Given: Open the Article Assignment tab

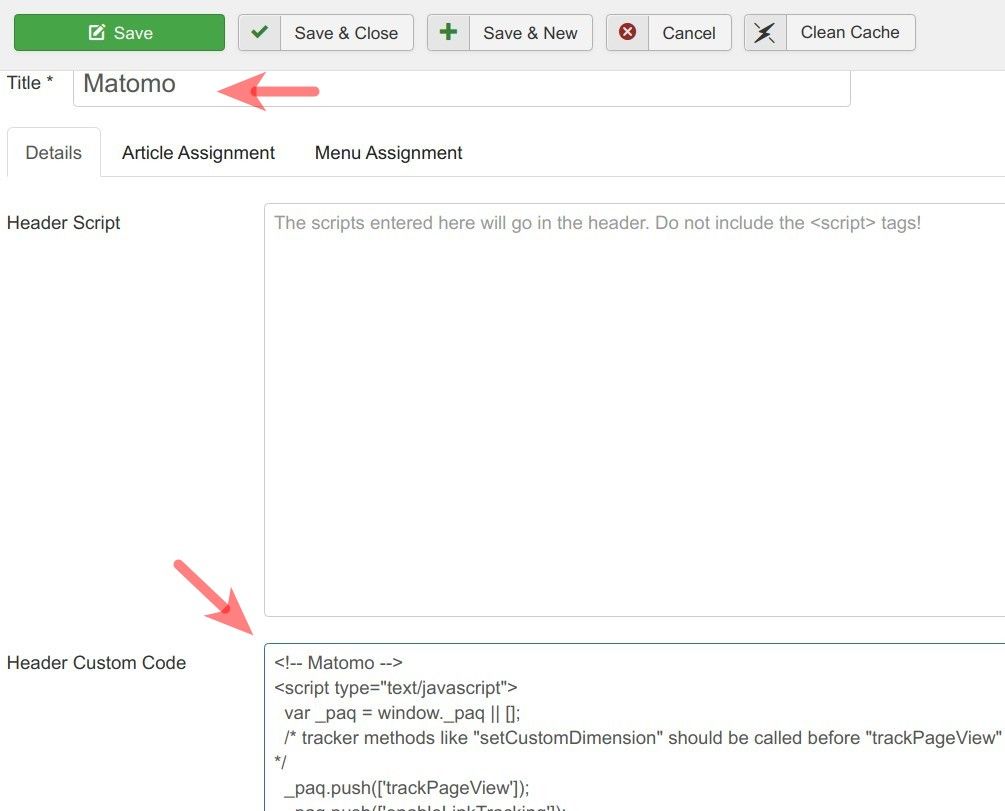Looking at the screenshot, I should 198,153.
